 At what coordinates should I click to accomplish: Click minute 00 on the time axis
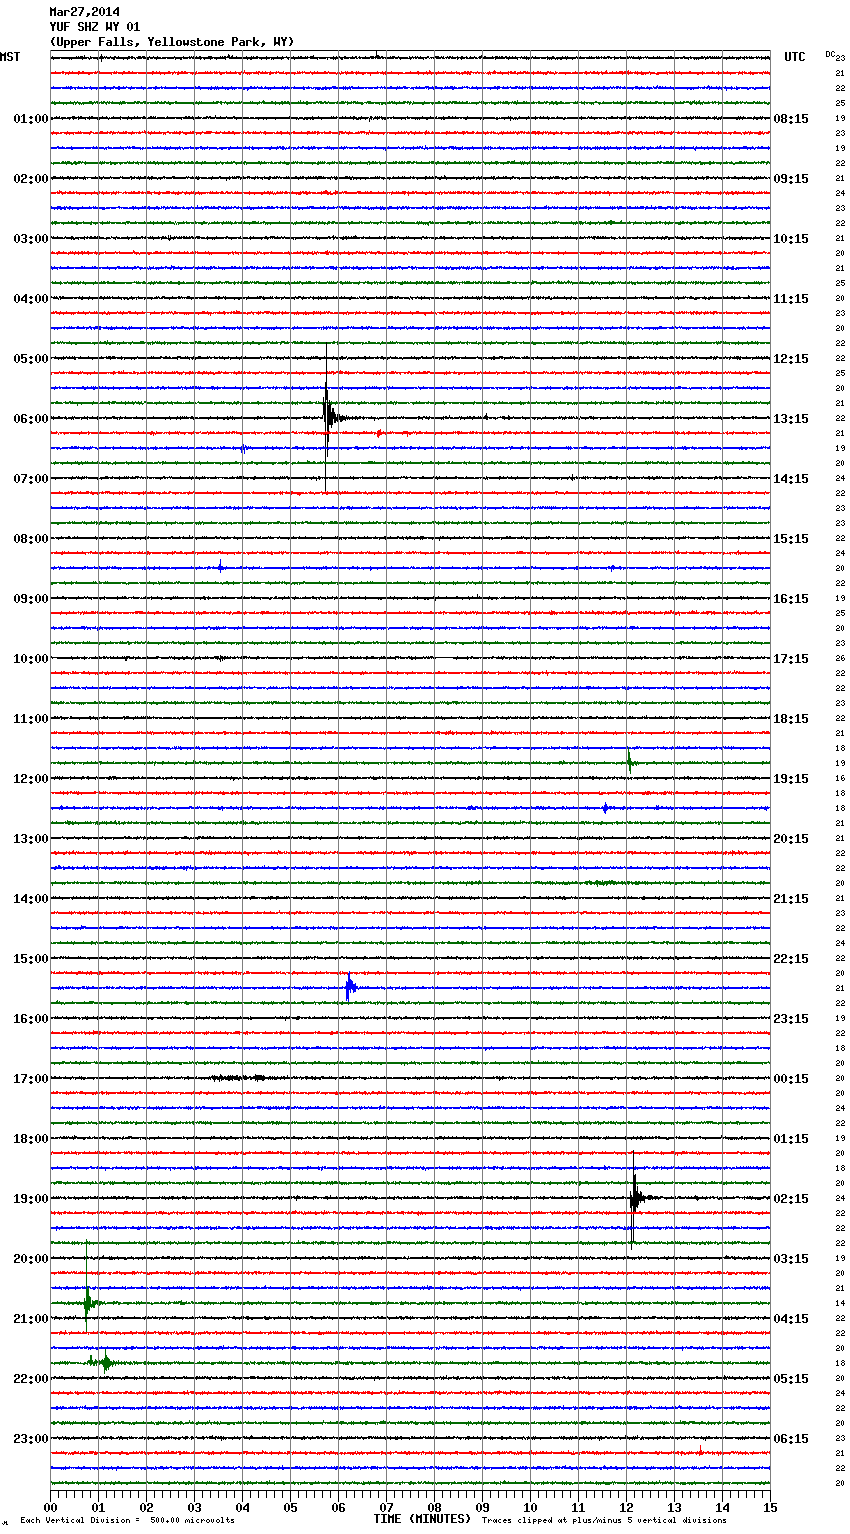[50, 1507]
